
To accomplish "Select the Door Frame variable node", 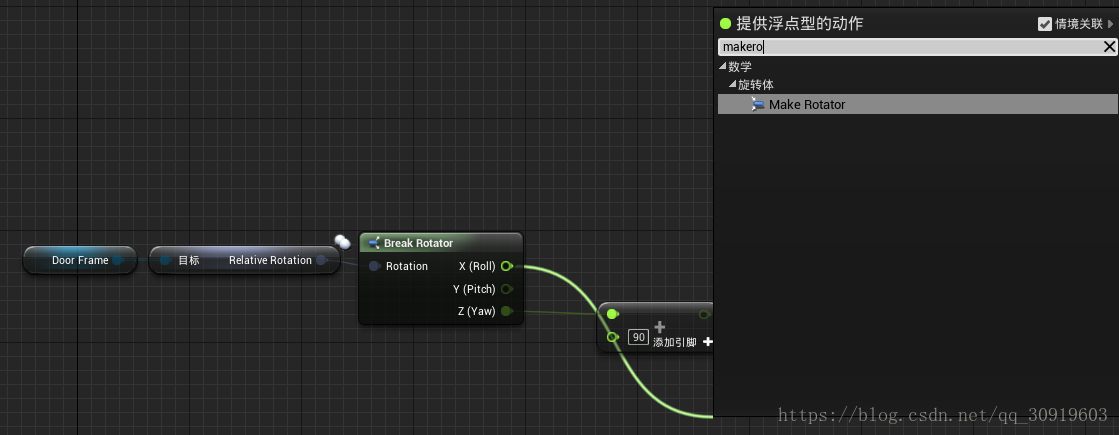I will 80,260.
